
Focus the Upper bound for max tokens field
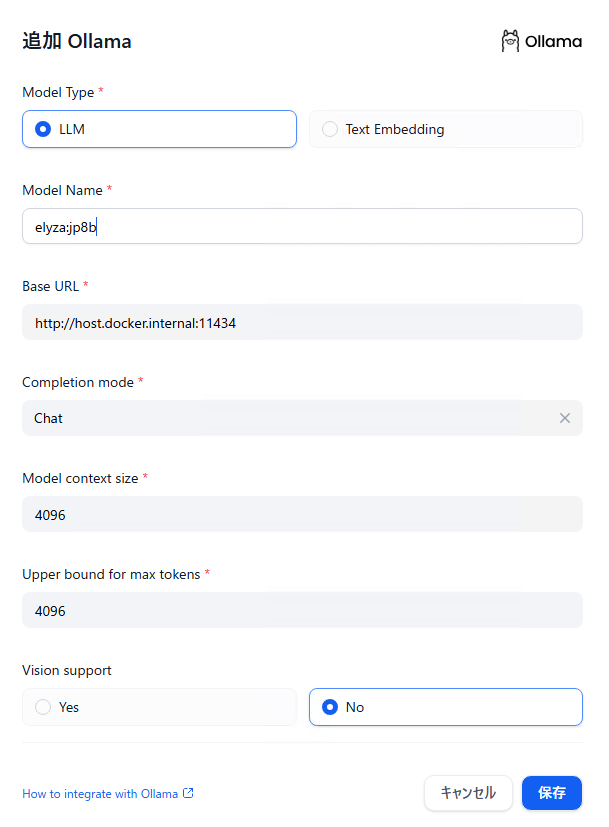click(302, 610)
